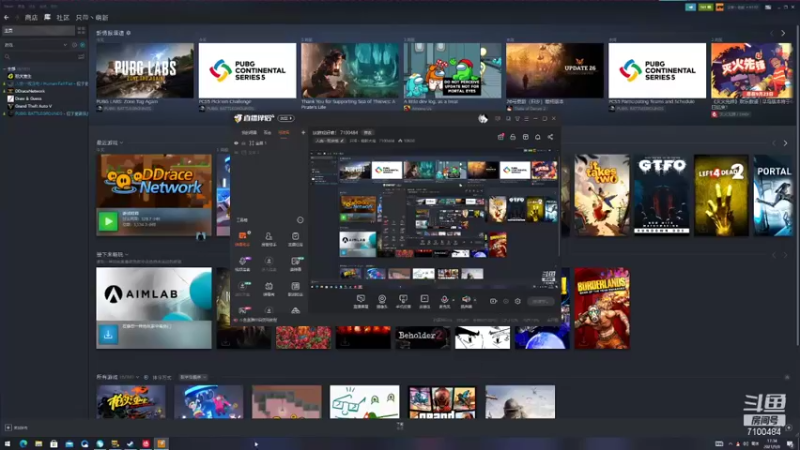Click the record camera icon in streaming tool
Image resolution: width=800 pixels, height=450 pixels.
(493, 301)
